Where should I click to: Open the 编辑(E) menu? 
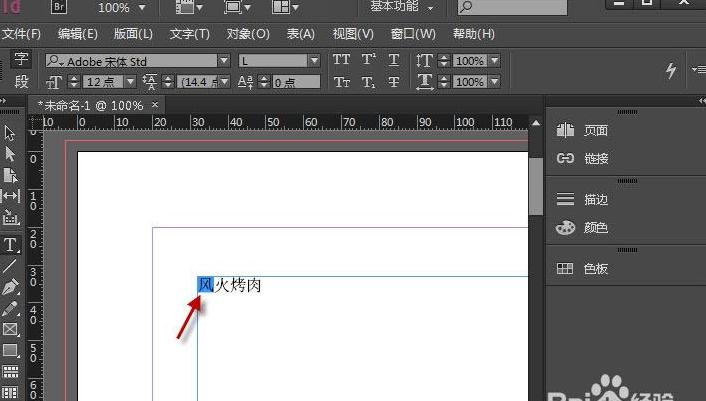pyautogui.click(x=77, y=34)
